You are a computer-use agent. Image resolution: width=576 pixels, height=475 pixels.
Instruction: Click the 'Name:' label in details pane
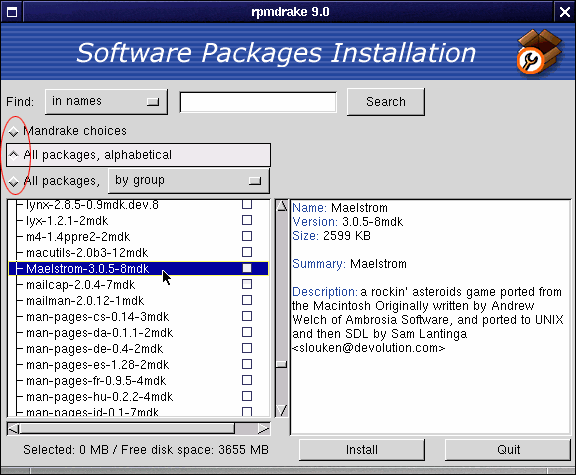pyautogui.click(x=309, y=208)
